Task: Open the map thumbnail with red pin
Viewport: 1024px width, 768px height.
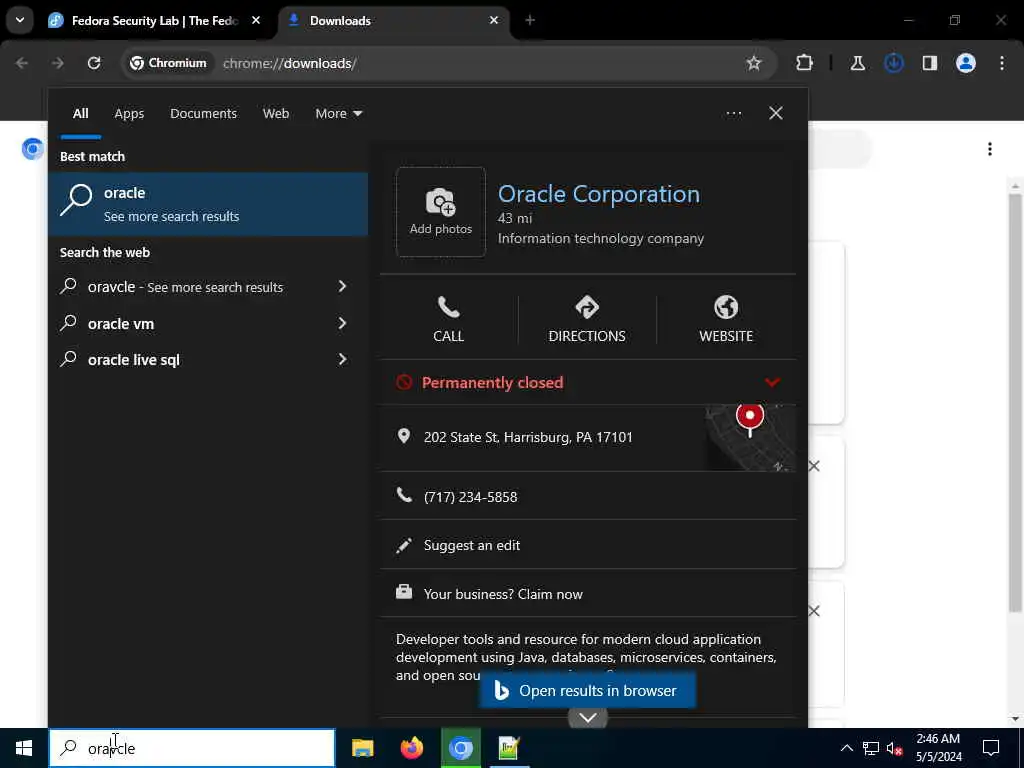Action: click(x=750, y=437)
